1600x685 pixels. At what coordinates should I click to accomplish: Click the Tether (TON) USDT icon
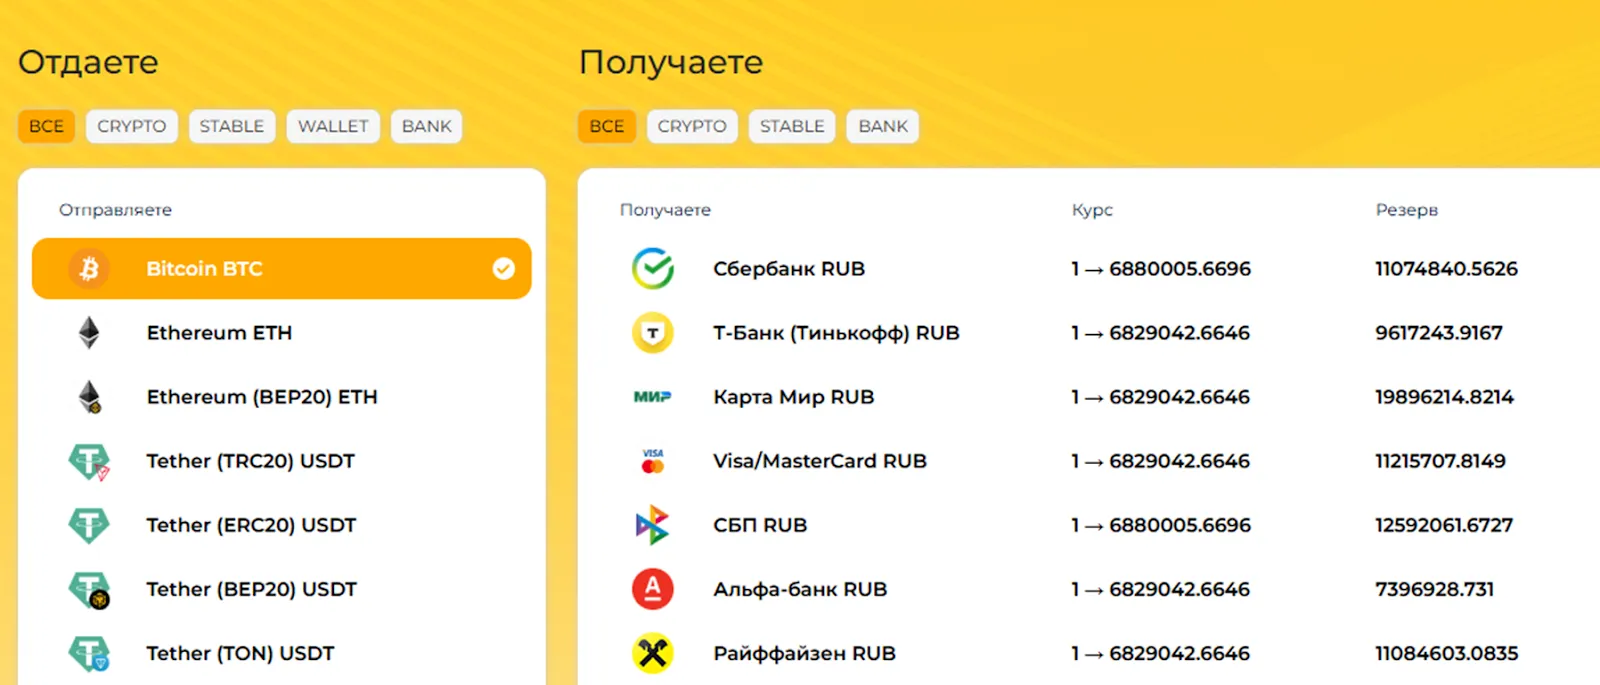89,653
